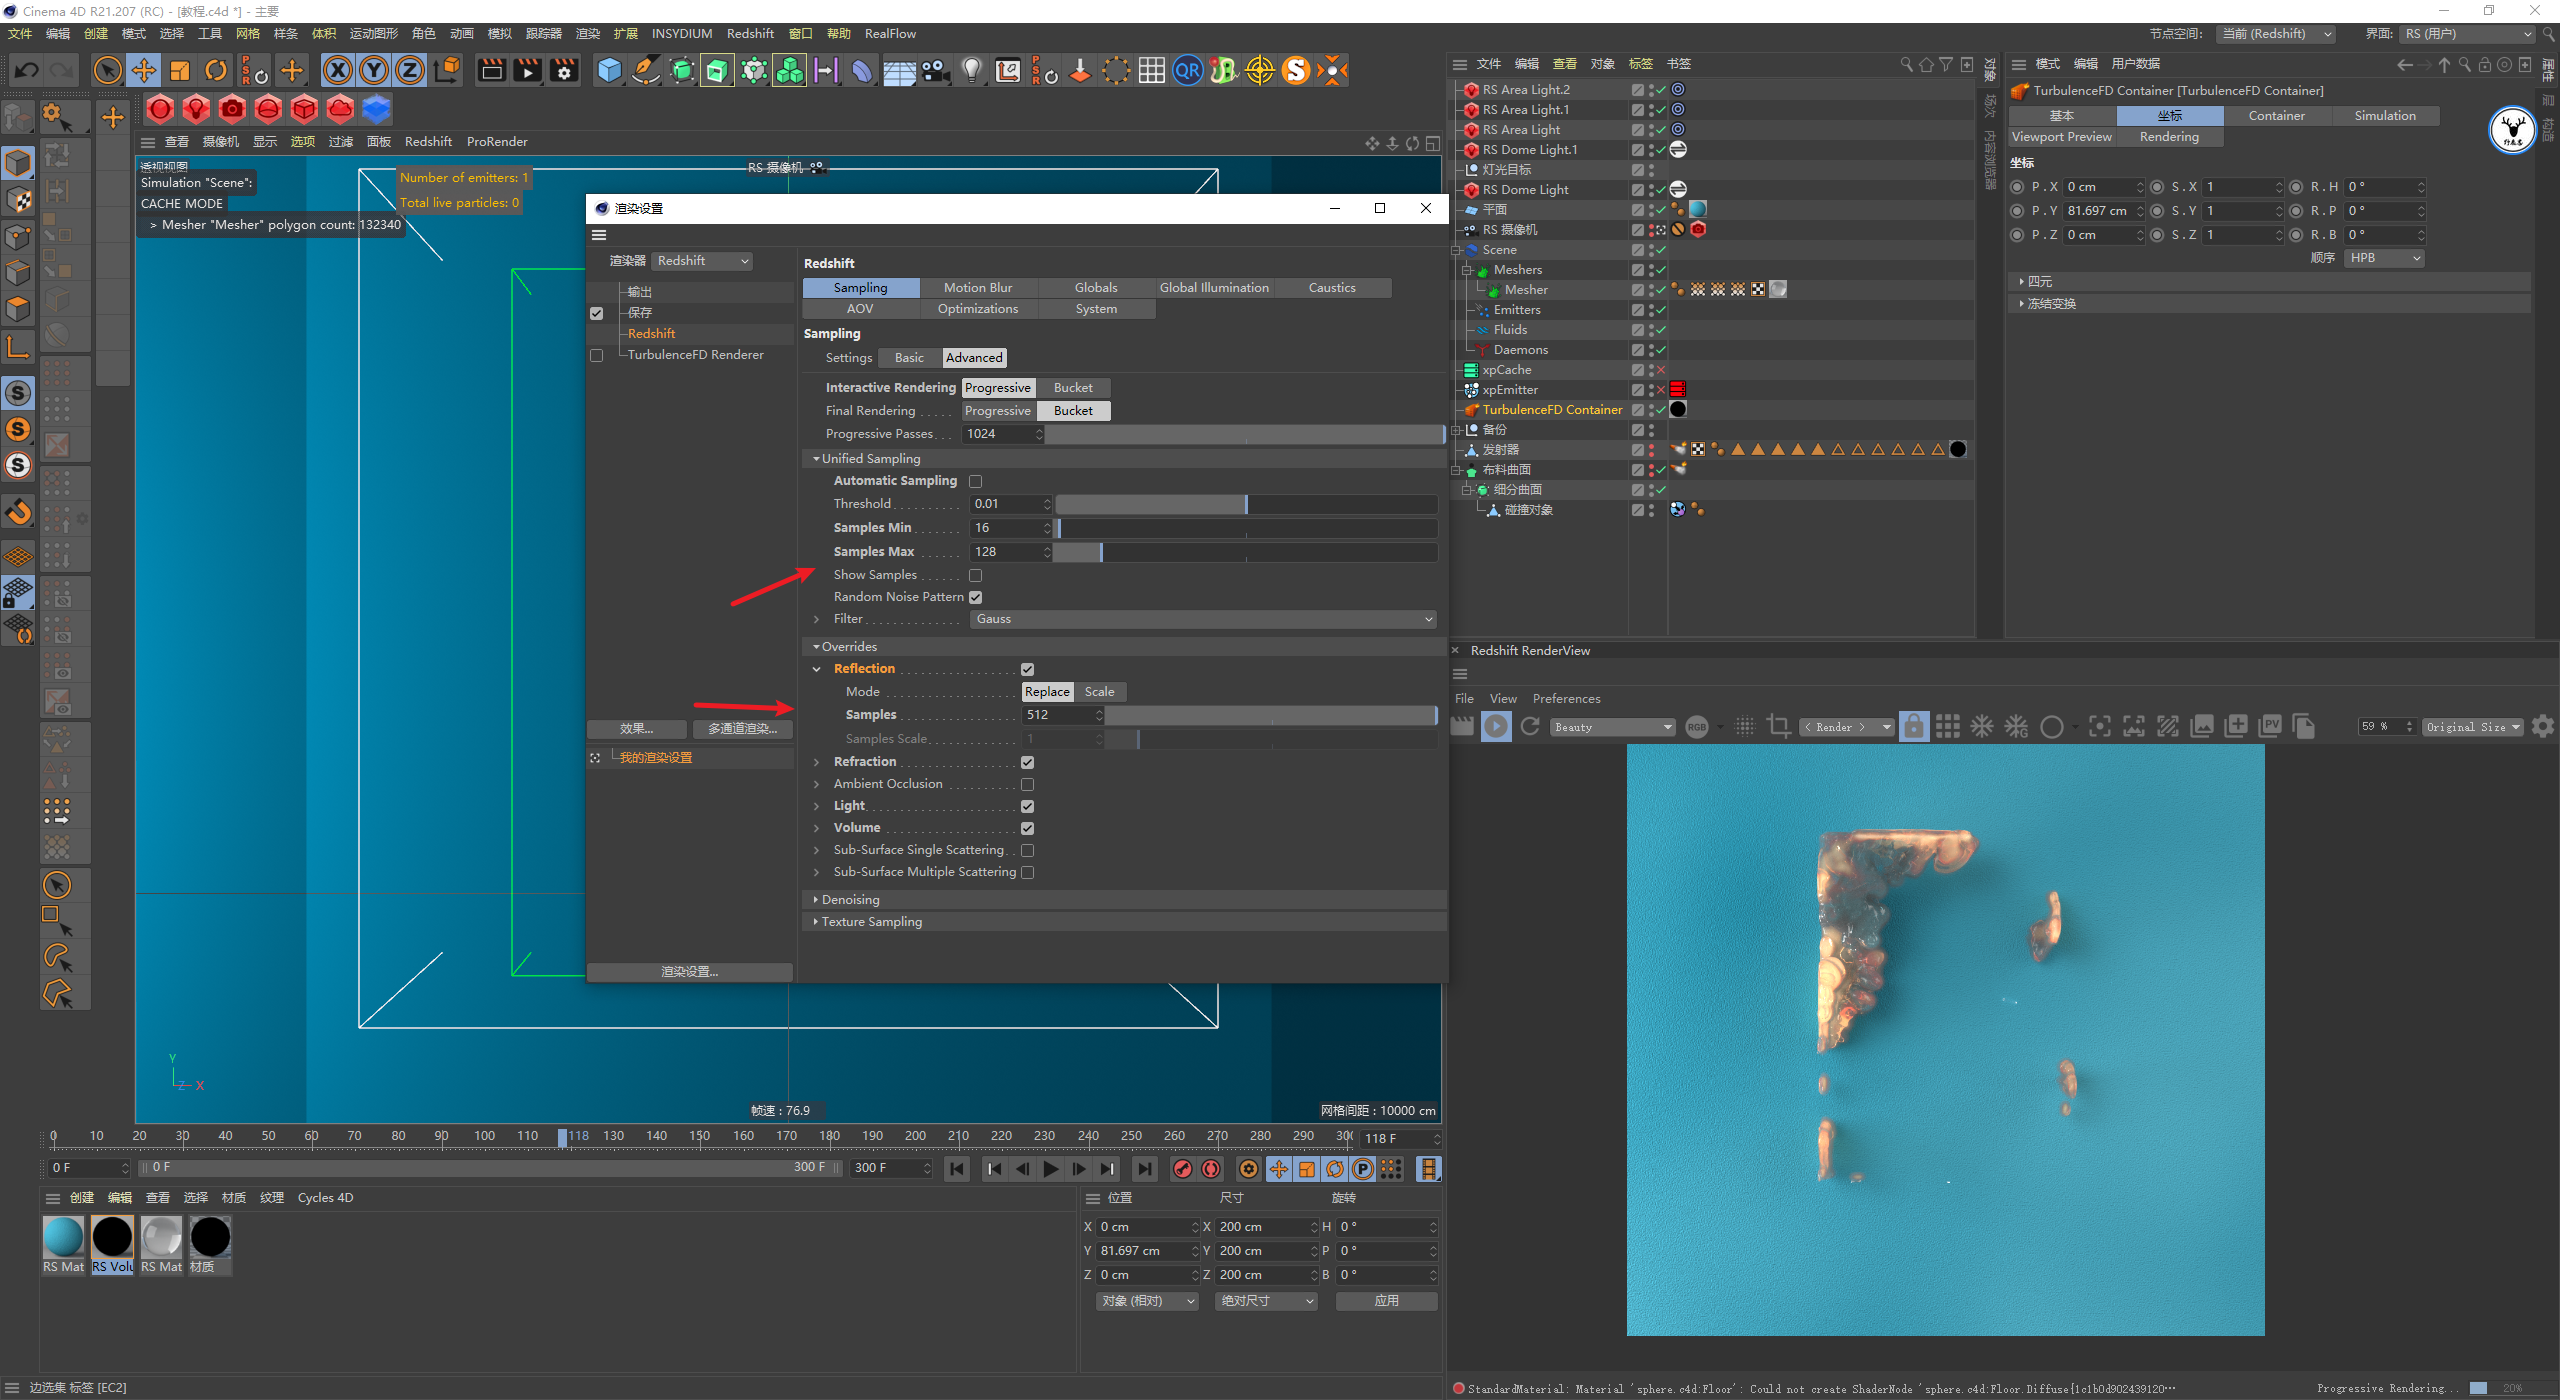Expand the Denoising section
The image size is (2560, 1400).
pos(850,900)
